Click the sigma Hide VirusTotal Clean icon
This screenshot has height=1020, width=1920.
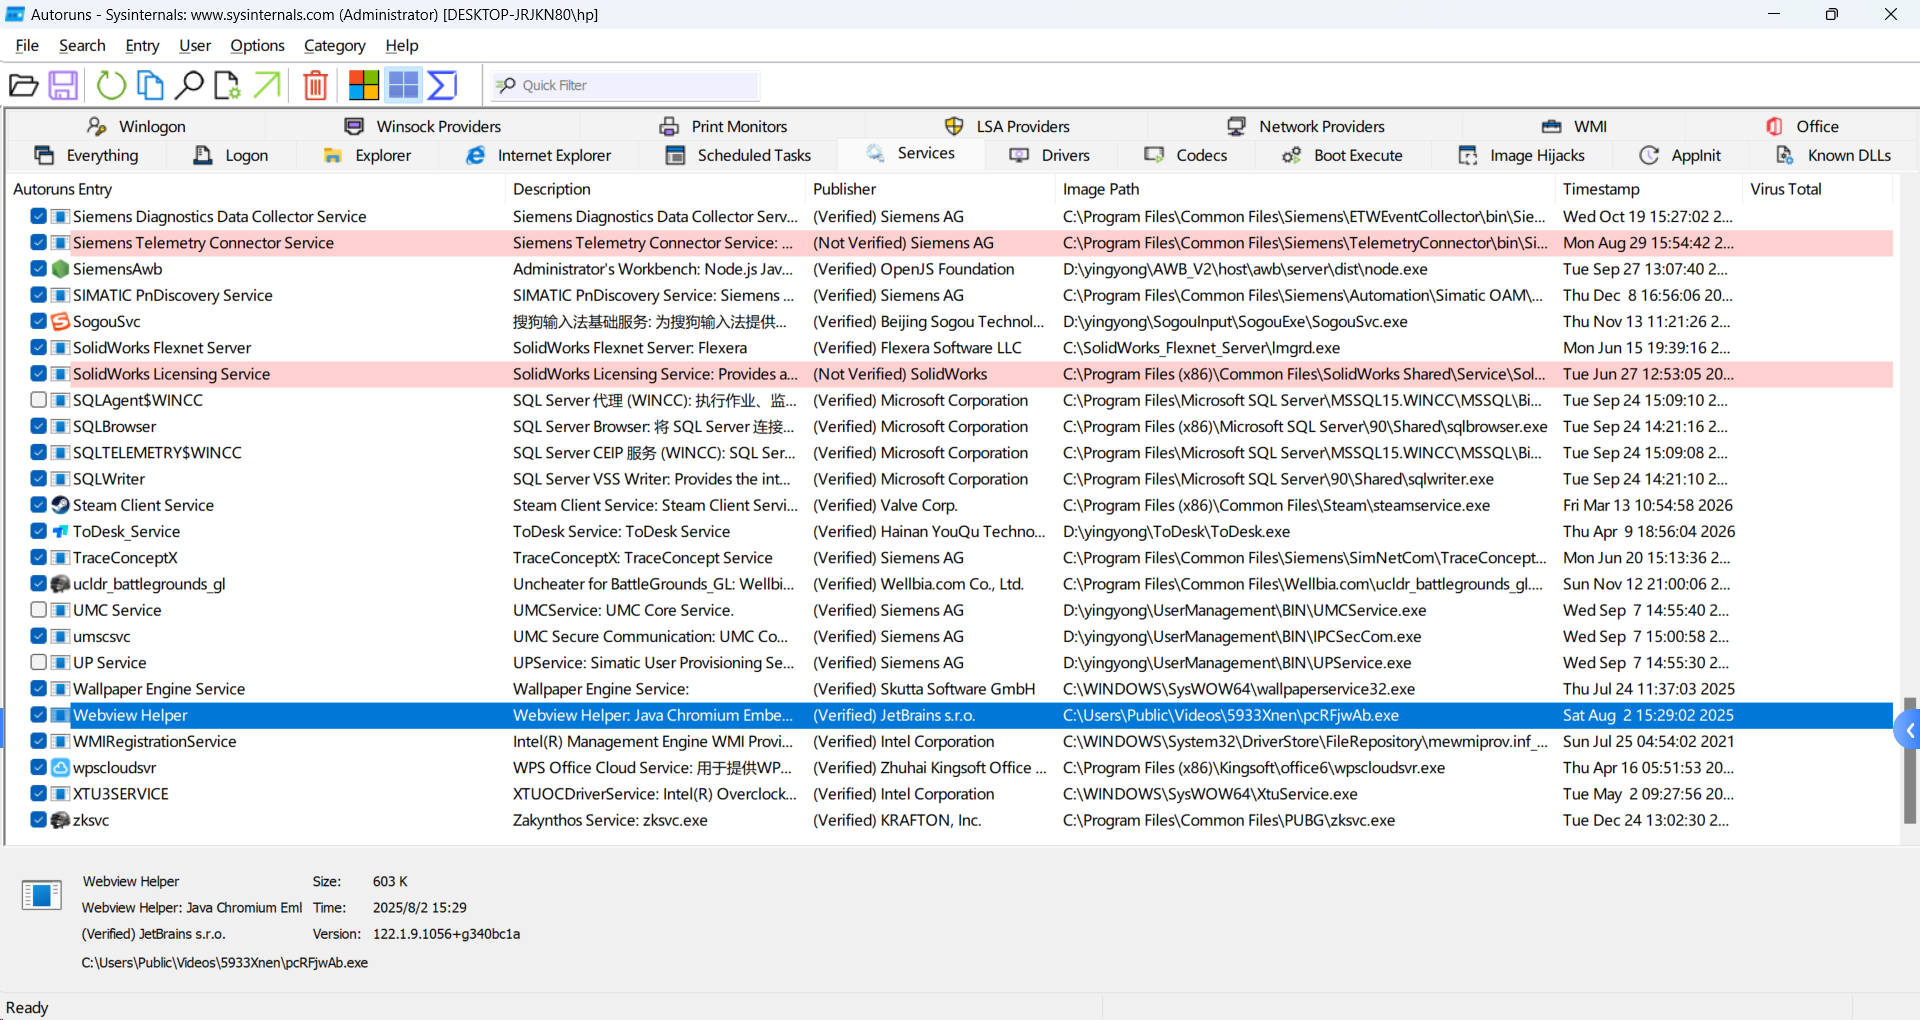coord(442,85)
